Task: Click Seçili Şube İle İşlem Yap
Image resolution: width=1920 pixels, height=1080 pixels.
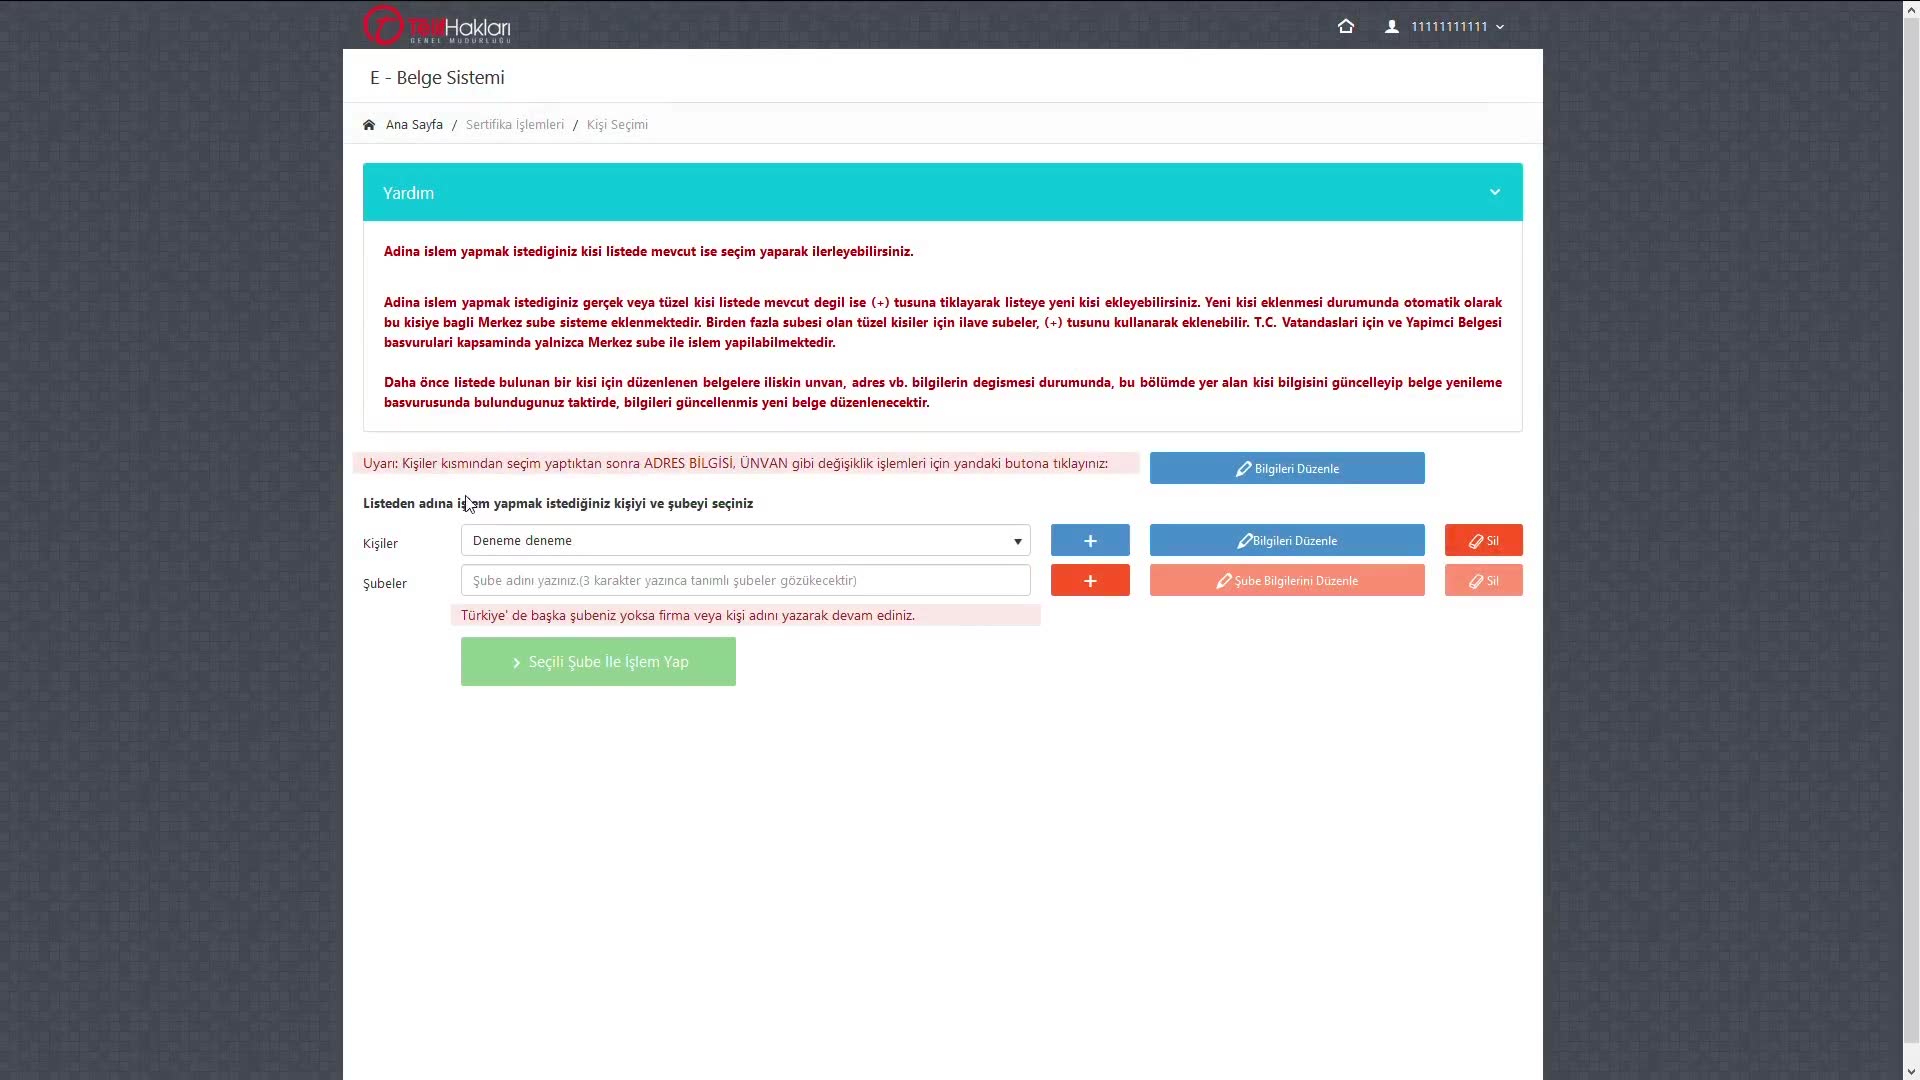Action: (x=598, y=662)
